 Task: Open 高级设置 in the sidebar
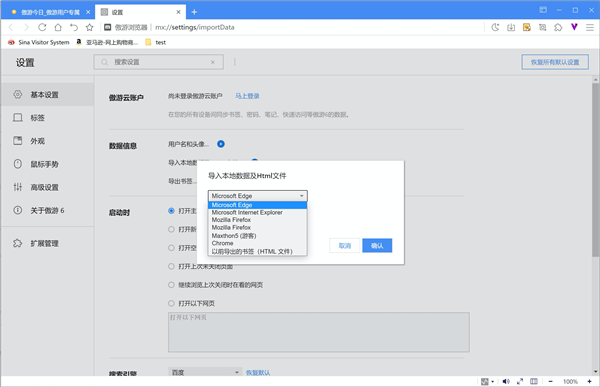pyautogui.click(x=47, y=187)
